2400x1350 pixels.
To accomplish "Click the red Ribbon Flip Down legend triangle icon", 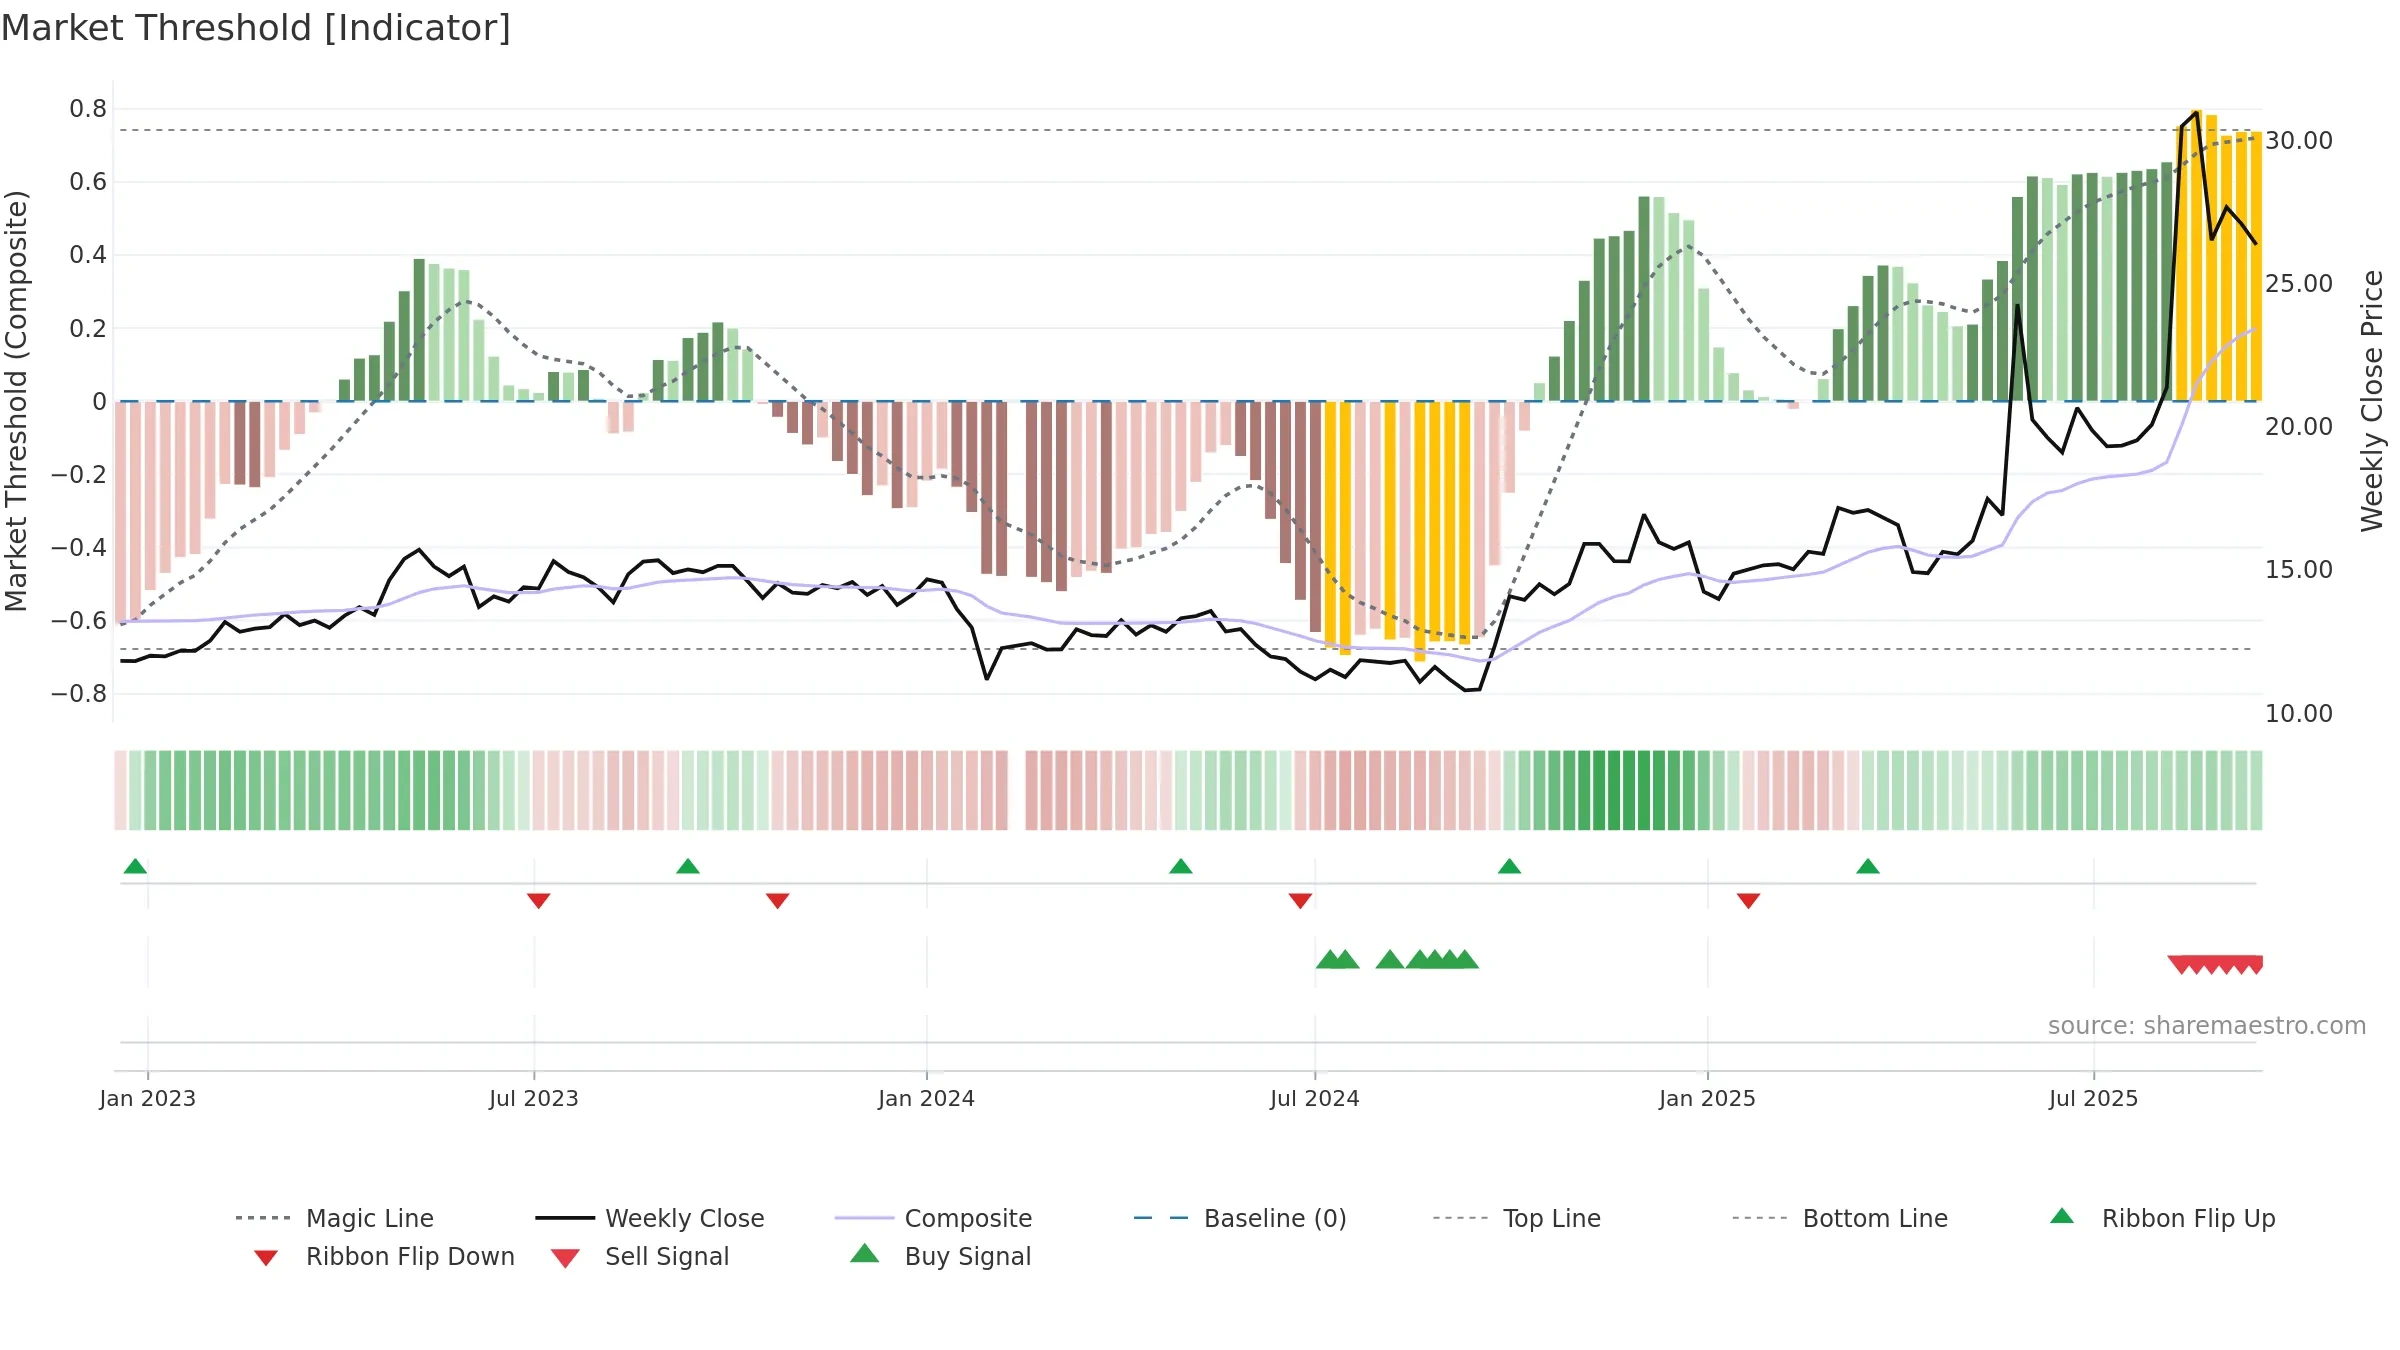I will [x=266, y=1258].
